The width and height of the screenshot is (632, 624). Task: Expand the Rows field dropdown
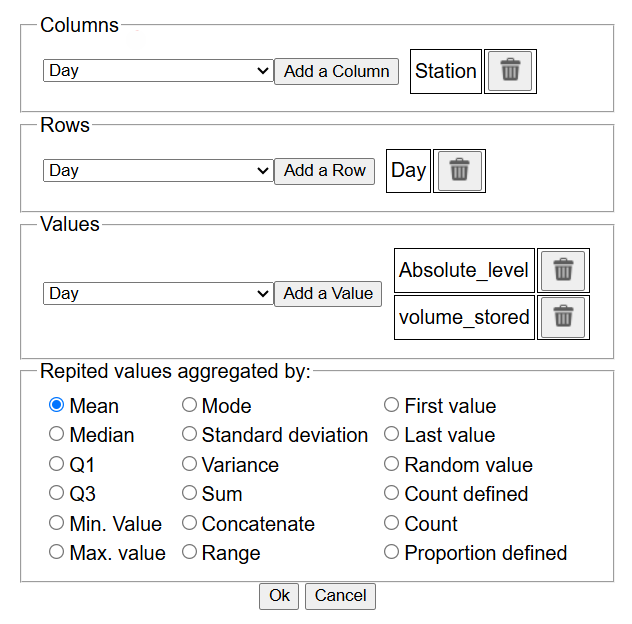[158, 171]
